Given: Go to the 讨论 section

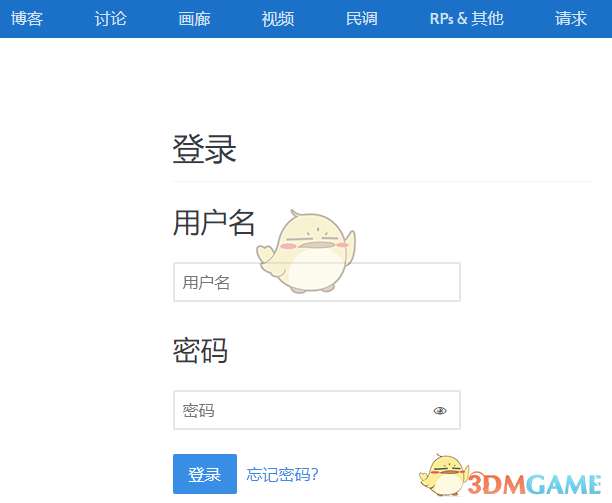Looking at the screenshot, I should click(110, 19).
